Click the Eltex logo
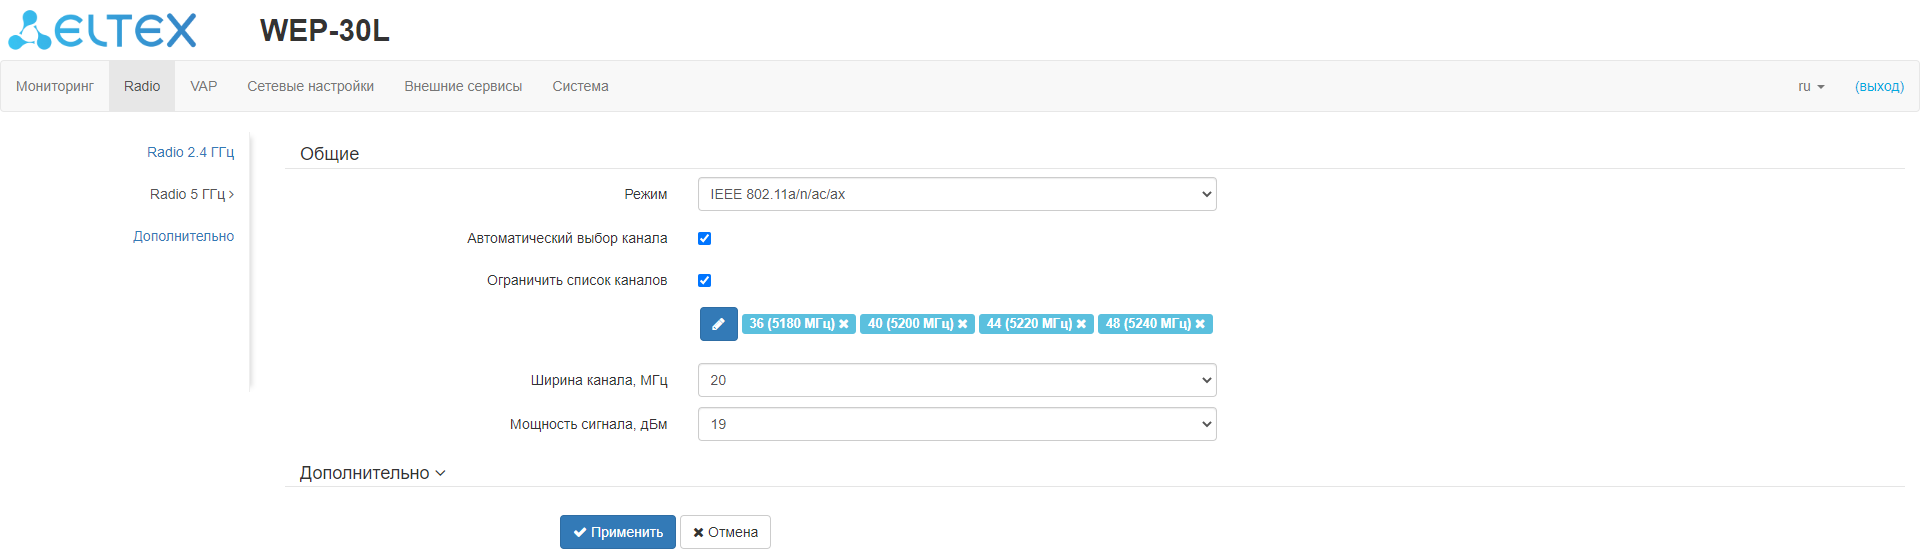Screen dimensions: 1920x552 coord(103,30)
